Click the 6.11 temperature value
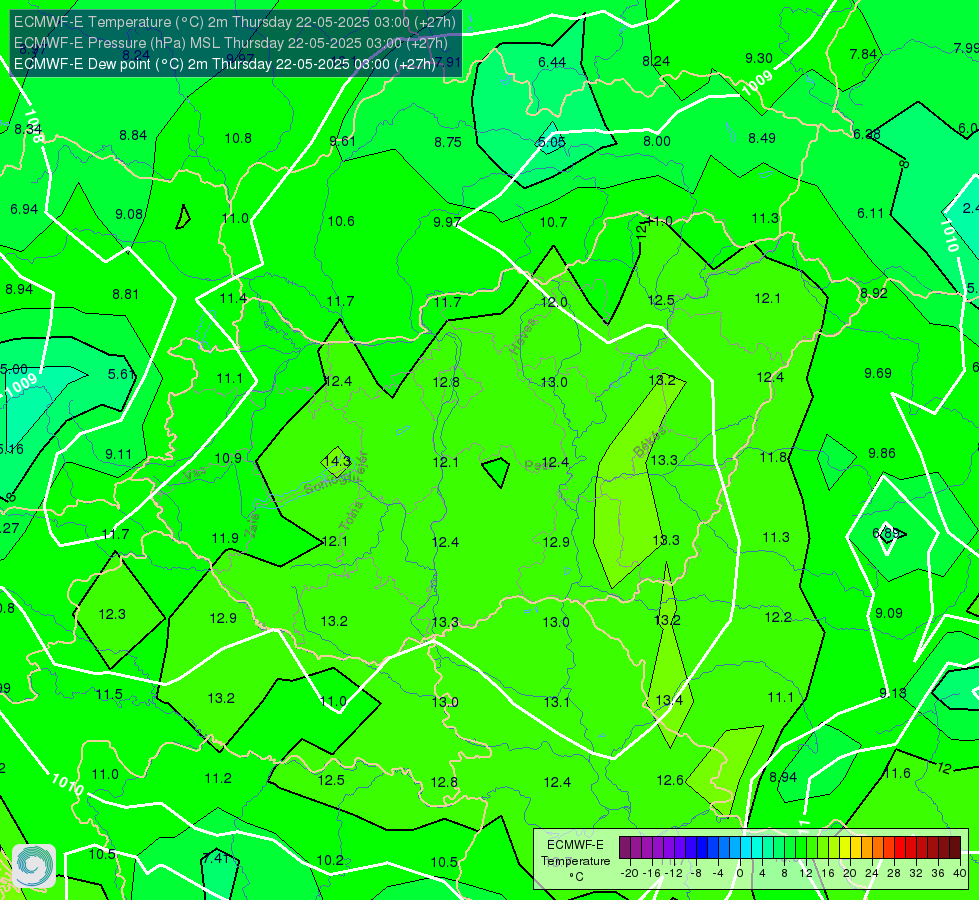Image resolution: width=979 pixels, height=900 pixels. [x=870, y=214]
